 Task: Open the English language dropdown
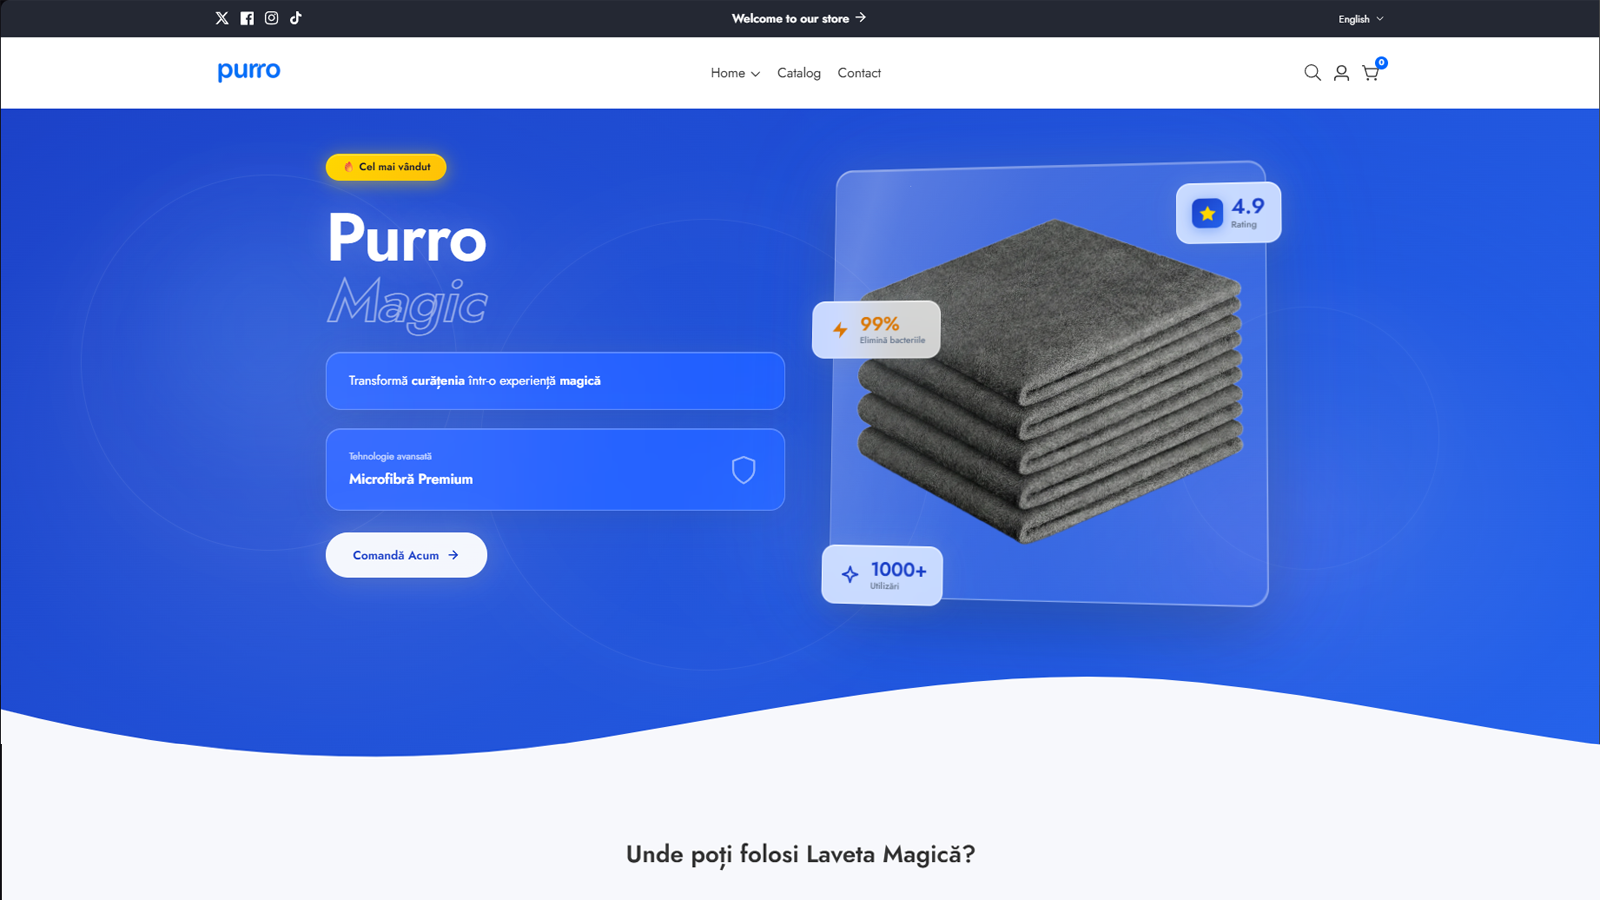(x=1361, y=19)
